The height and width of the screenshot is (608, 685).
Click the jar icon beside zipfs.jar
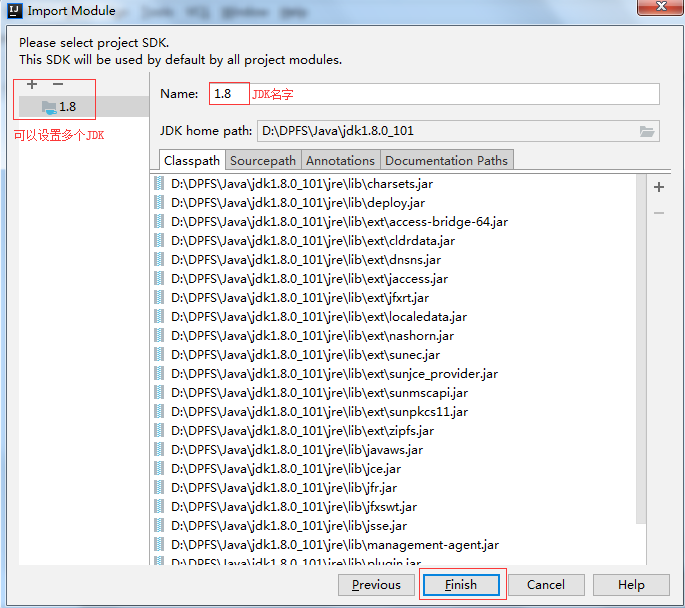159,431
